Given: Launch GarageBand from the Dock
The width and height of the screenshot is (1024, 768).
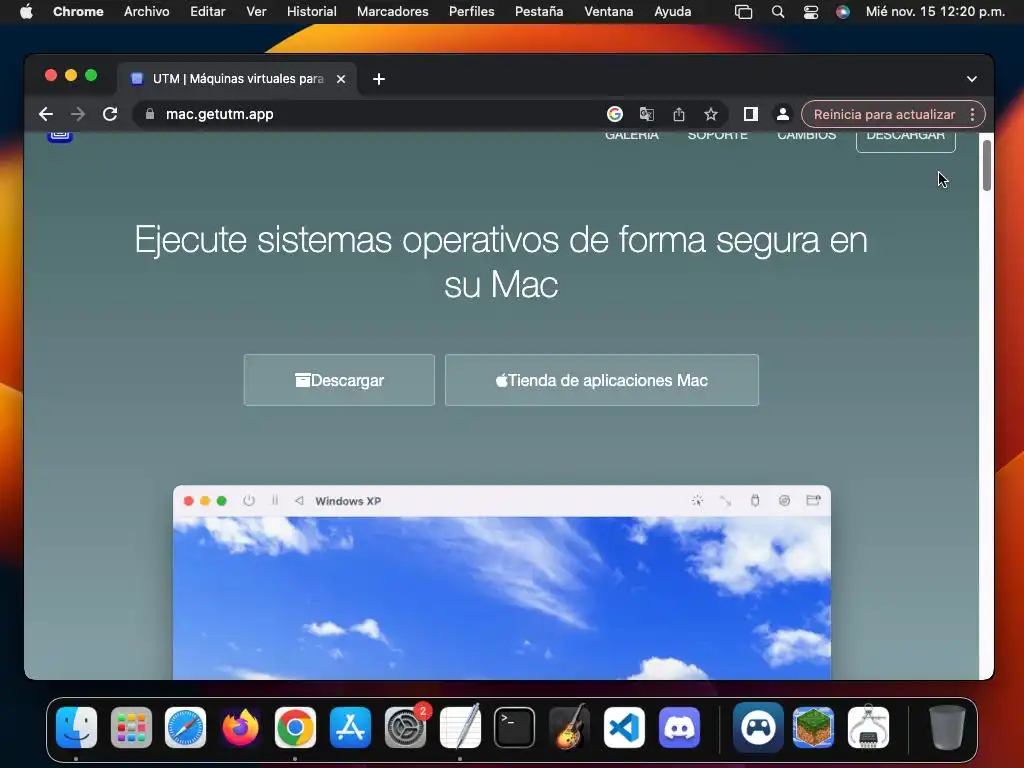Looking at the screenshot, I should coord(569,727).
